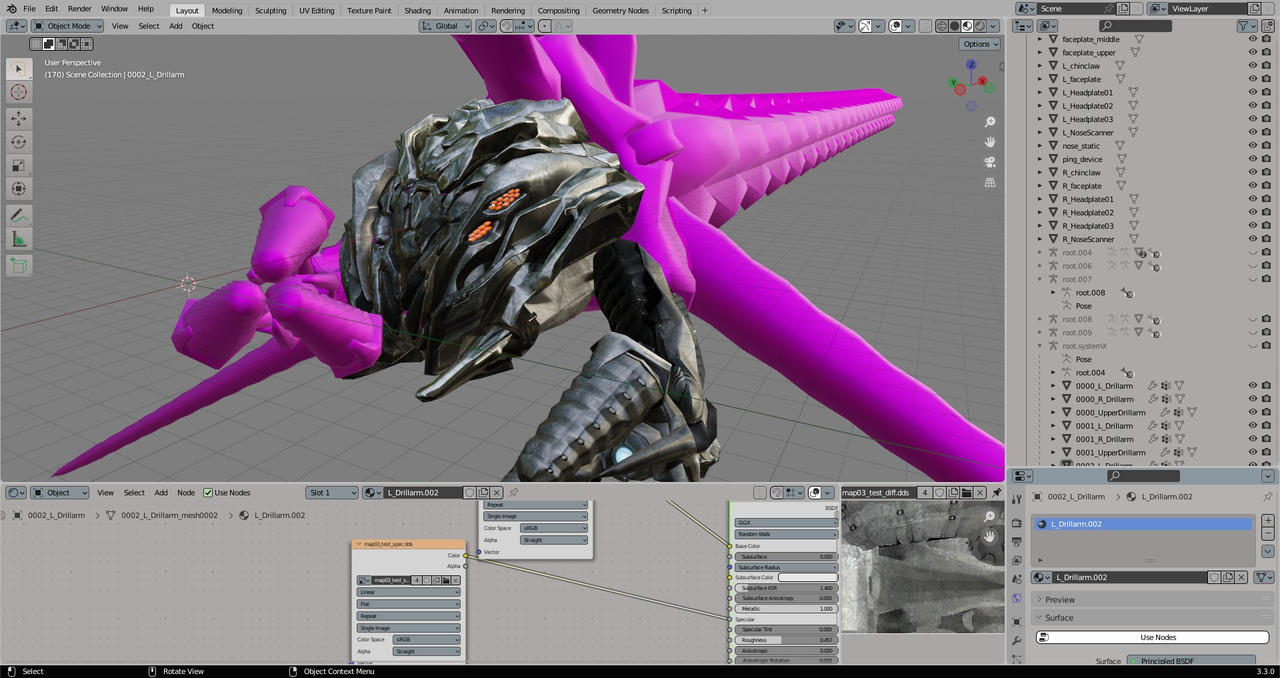Open the sRGB Color Space dropdown in spec node
1280x678 pixels.
click(x=427, y=639)
